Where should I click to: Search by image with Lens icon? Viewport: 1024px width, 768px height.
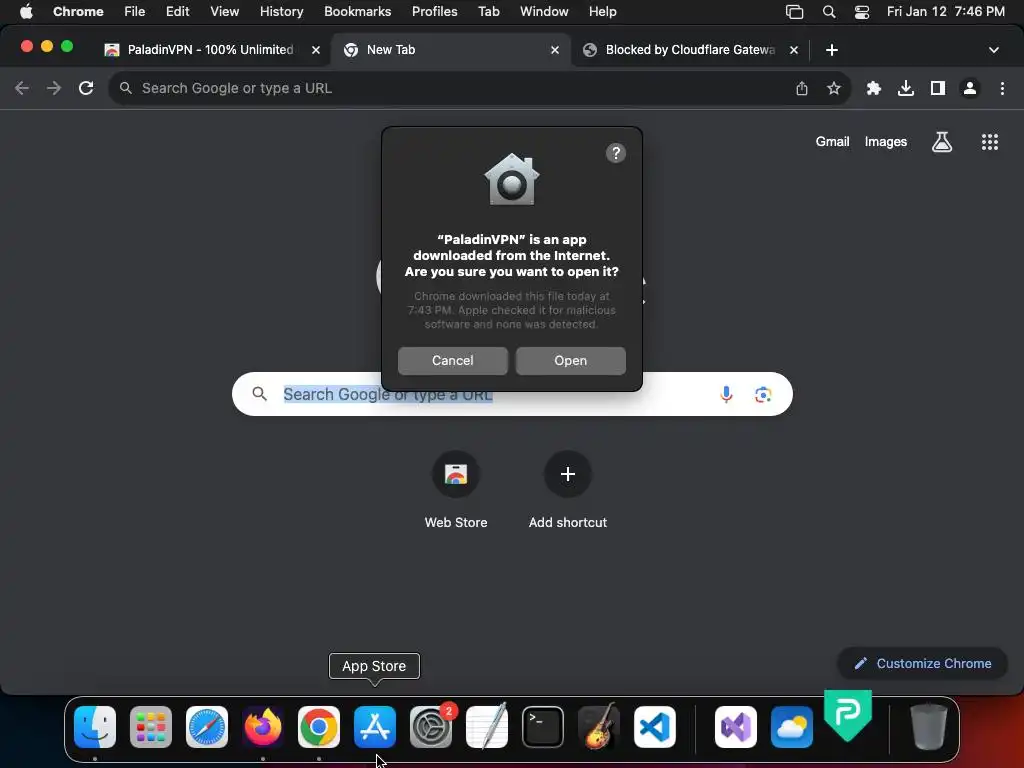pyautogui.click(x=763, y=394)
